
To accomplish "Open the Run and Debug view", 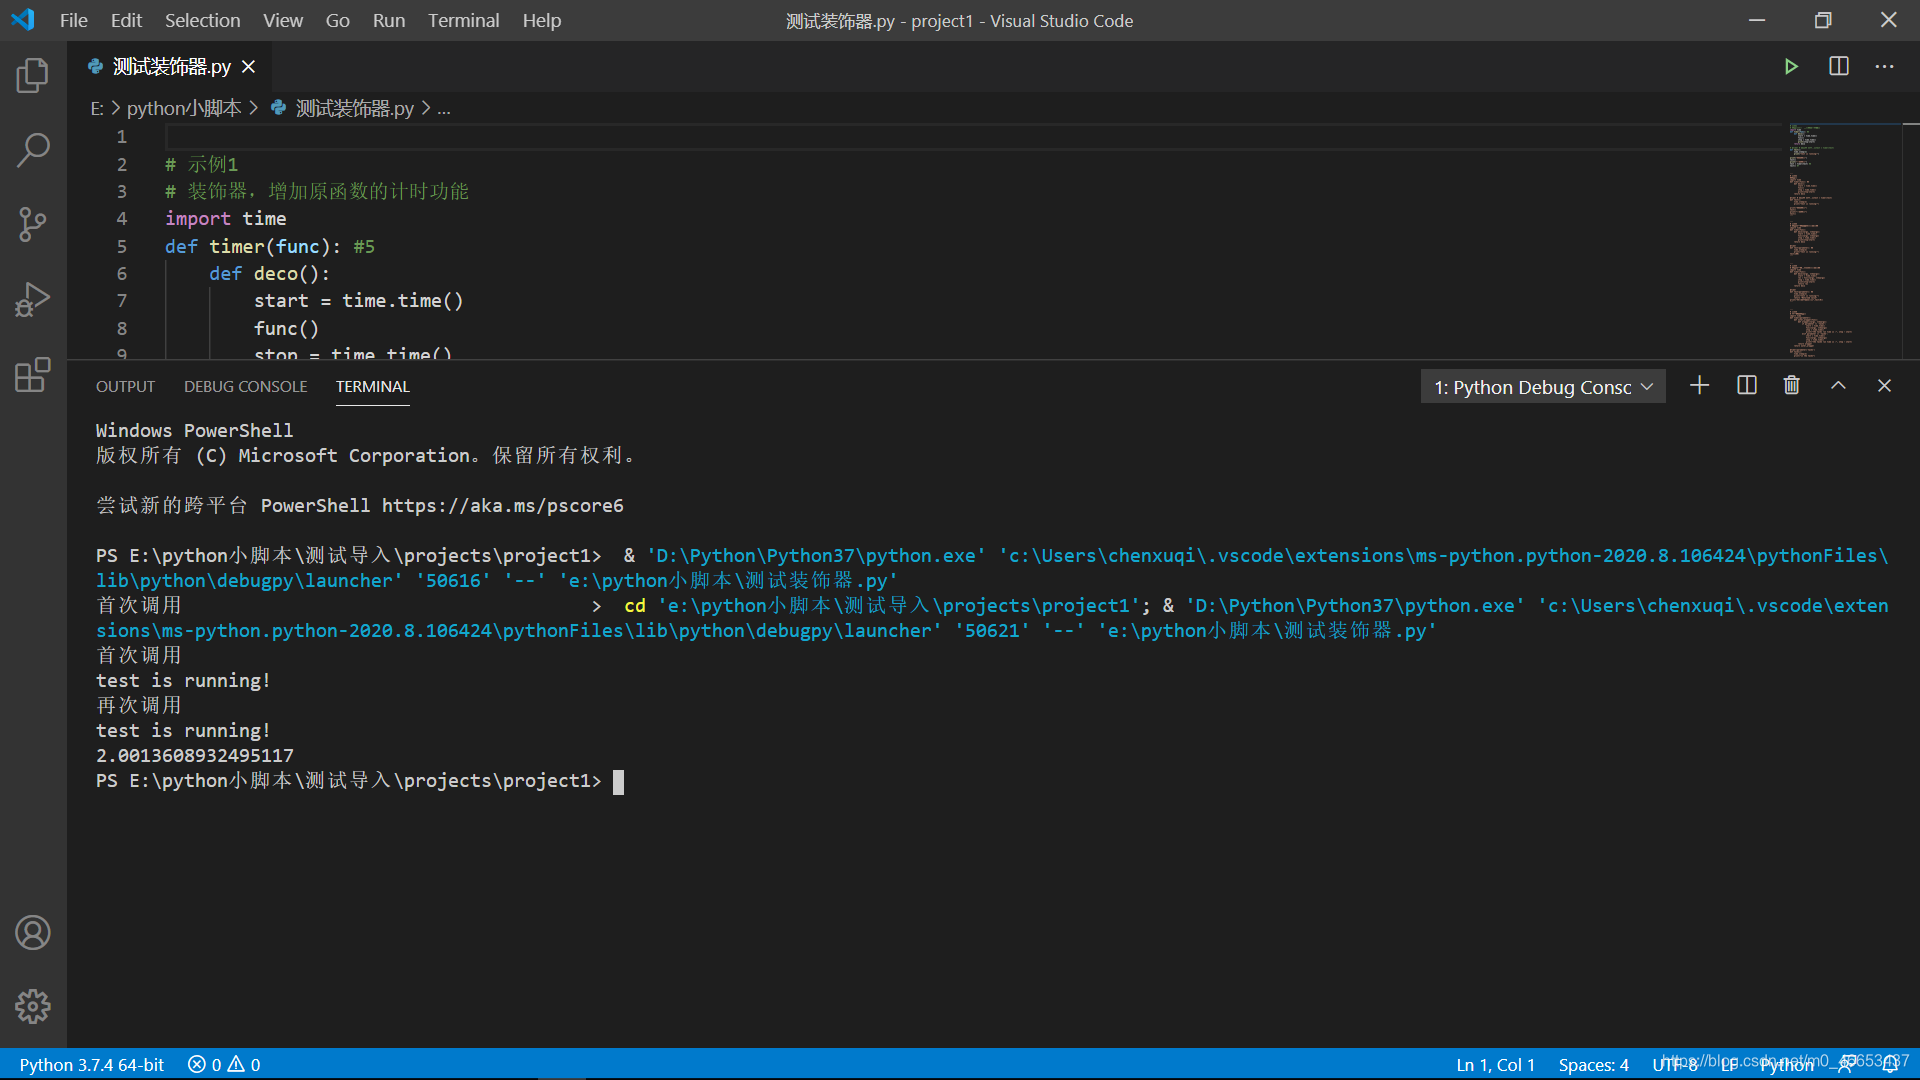I will (33, 299).
